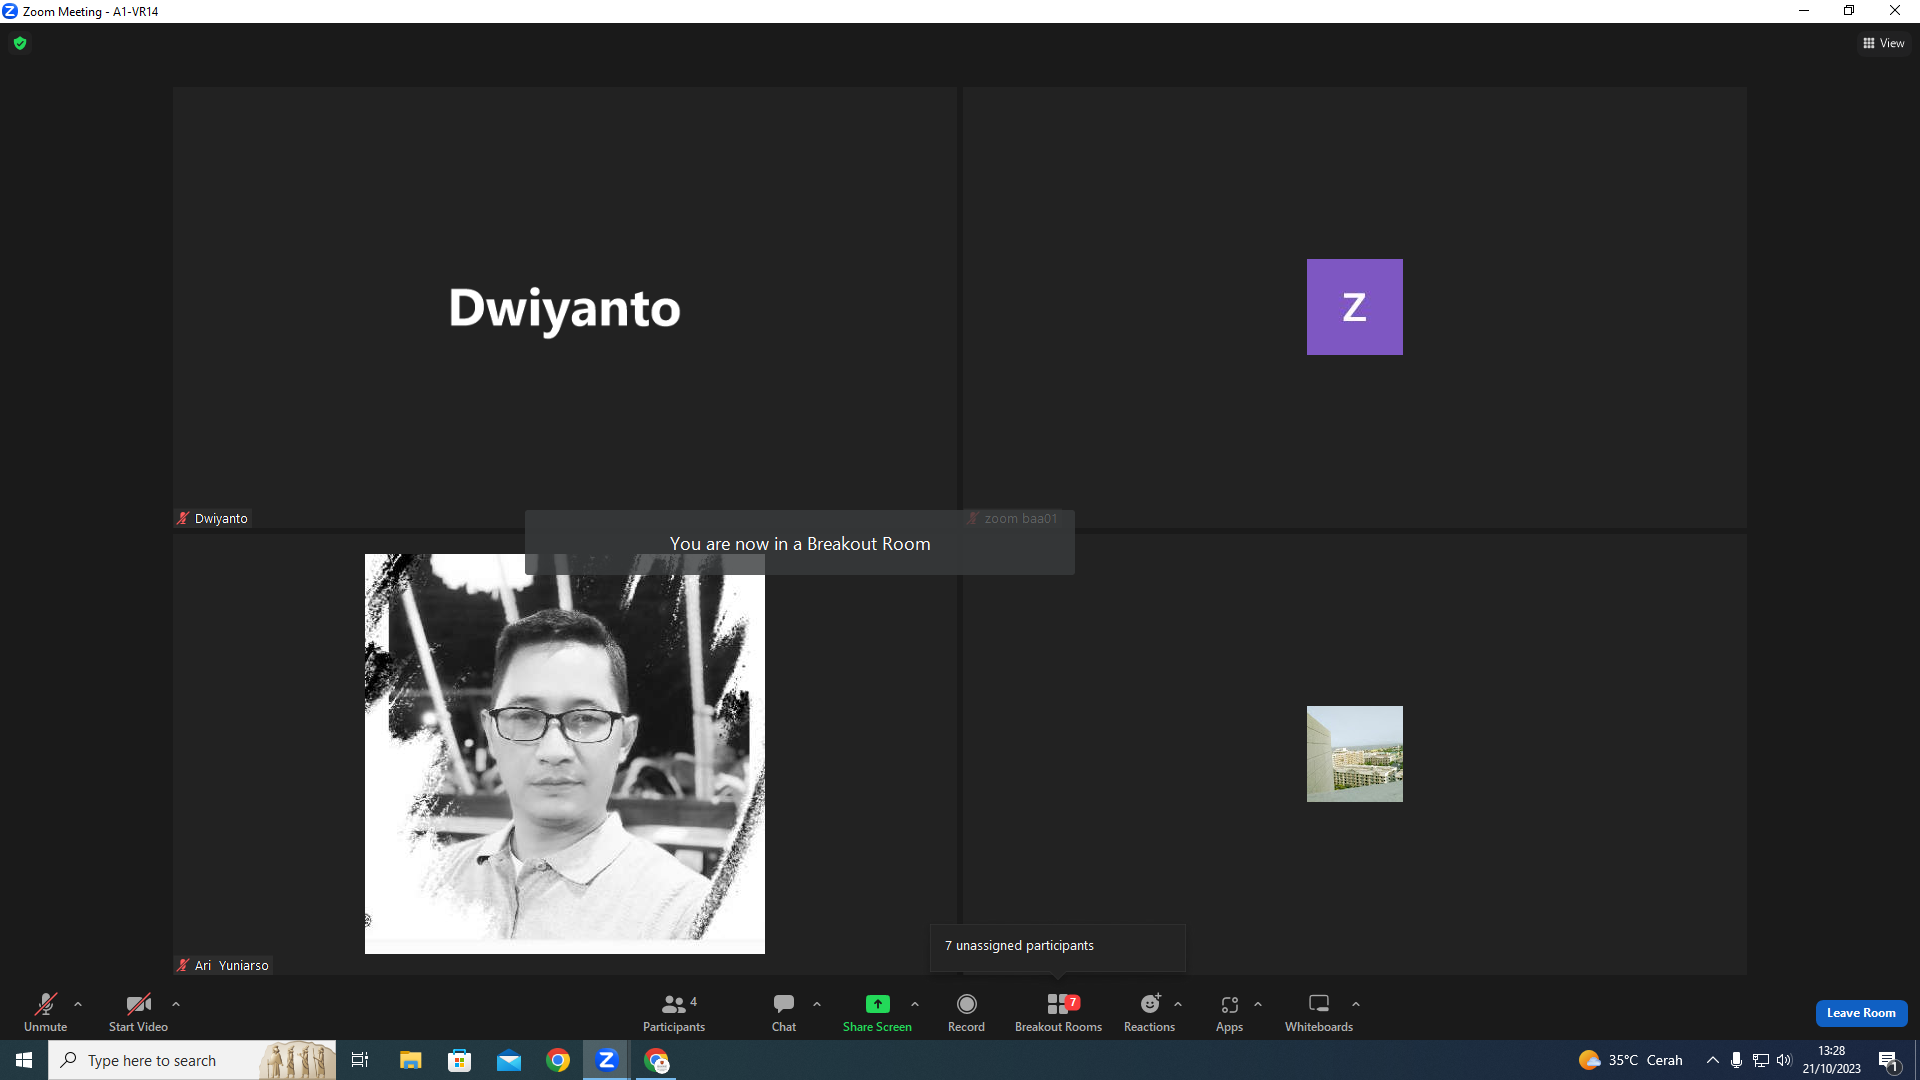The height and width of the screenshot is (1080, 1920).
Task: Restore down the Zoom window
Action: (x=1849, y=11)
